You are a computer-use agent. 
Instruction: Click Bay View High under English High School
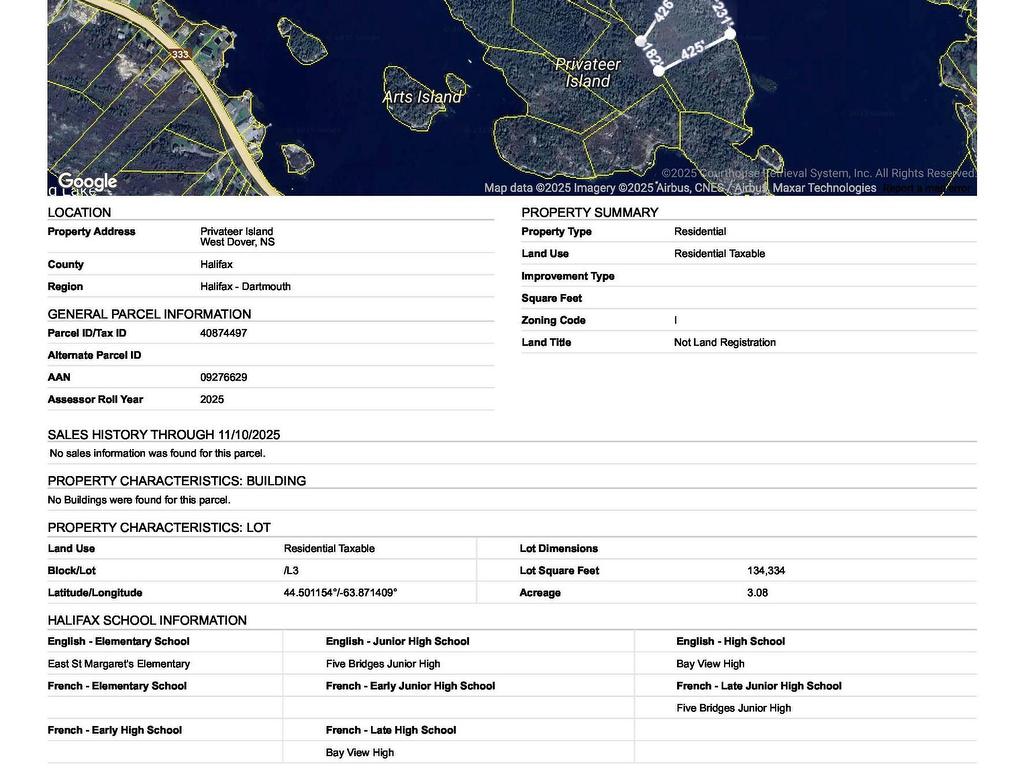click(710, 664)
